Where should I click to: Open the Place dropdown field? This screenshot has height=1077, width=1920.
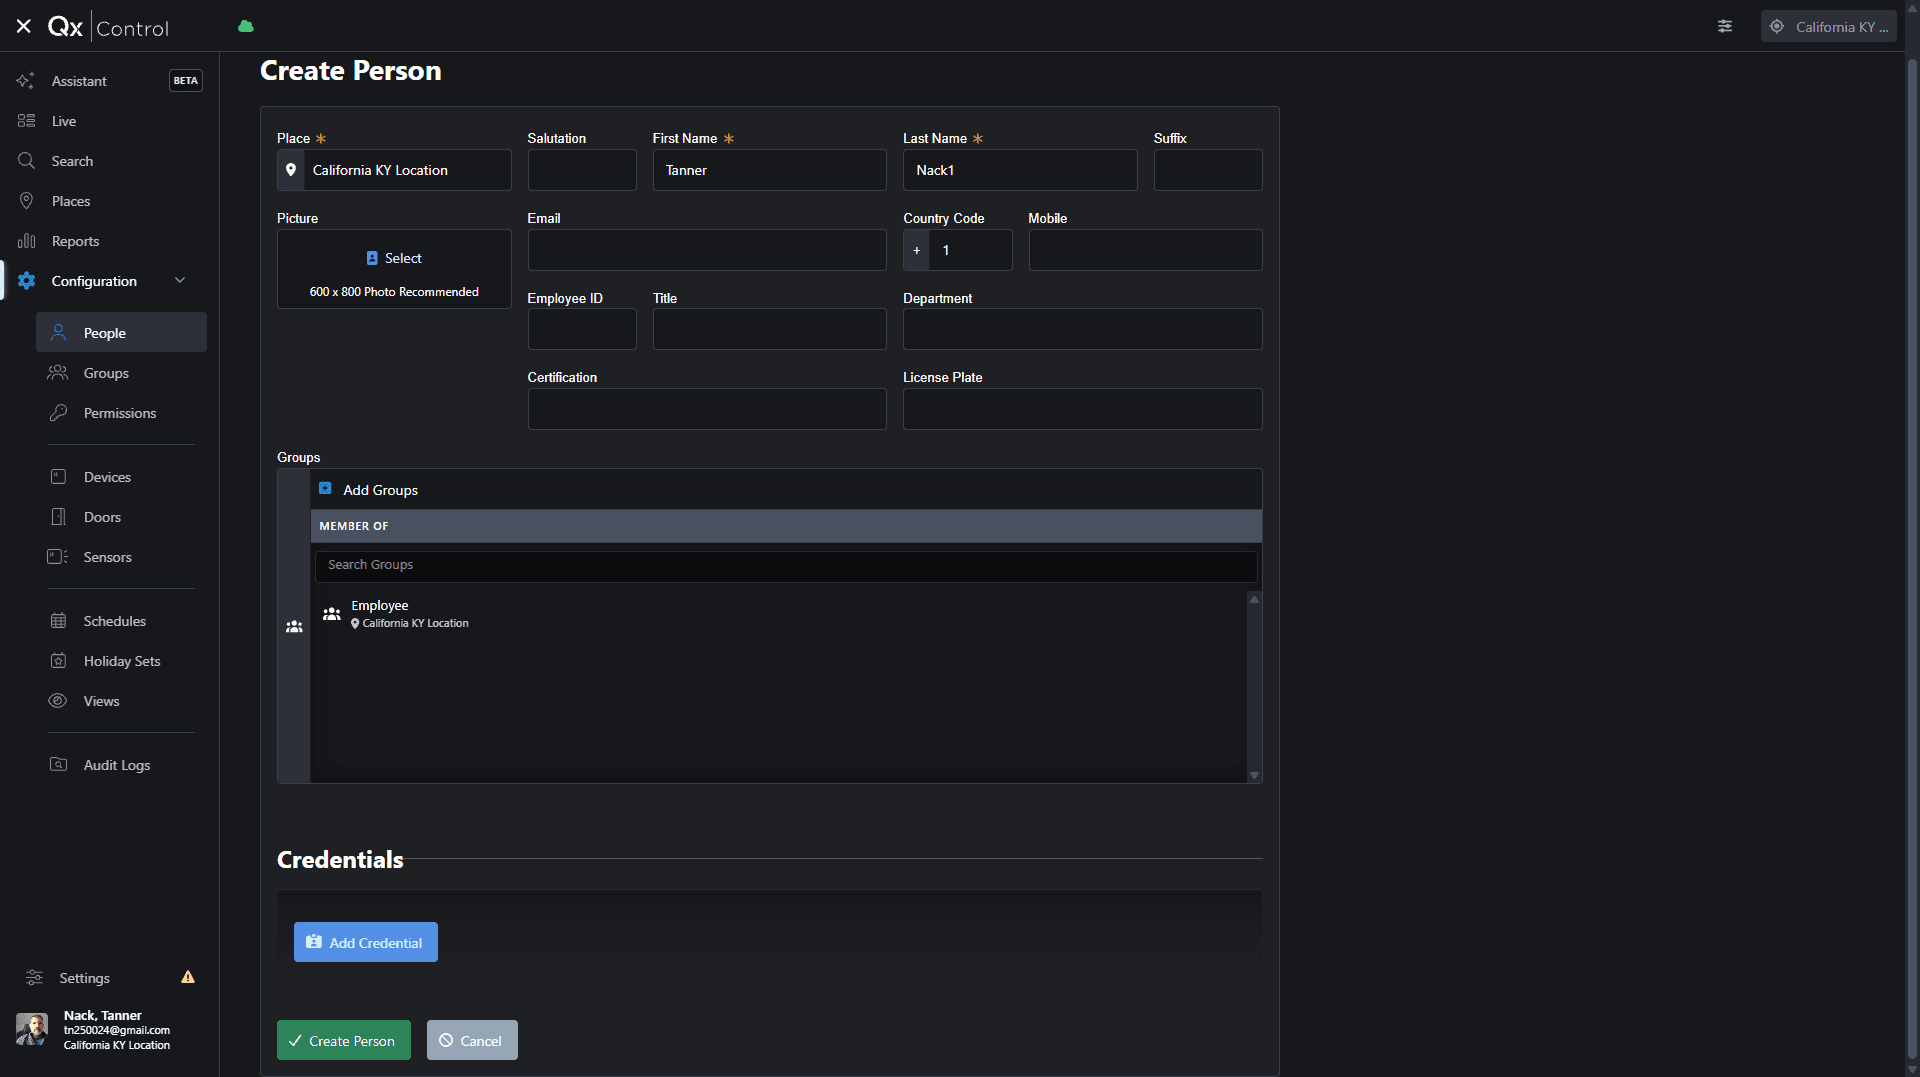(394, 170)
